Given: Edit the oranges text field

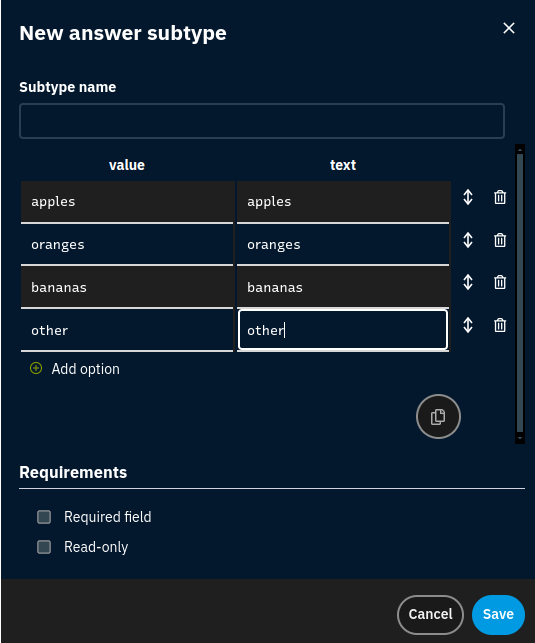Looking at the screenshot, I should coord(343,245).
